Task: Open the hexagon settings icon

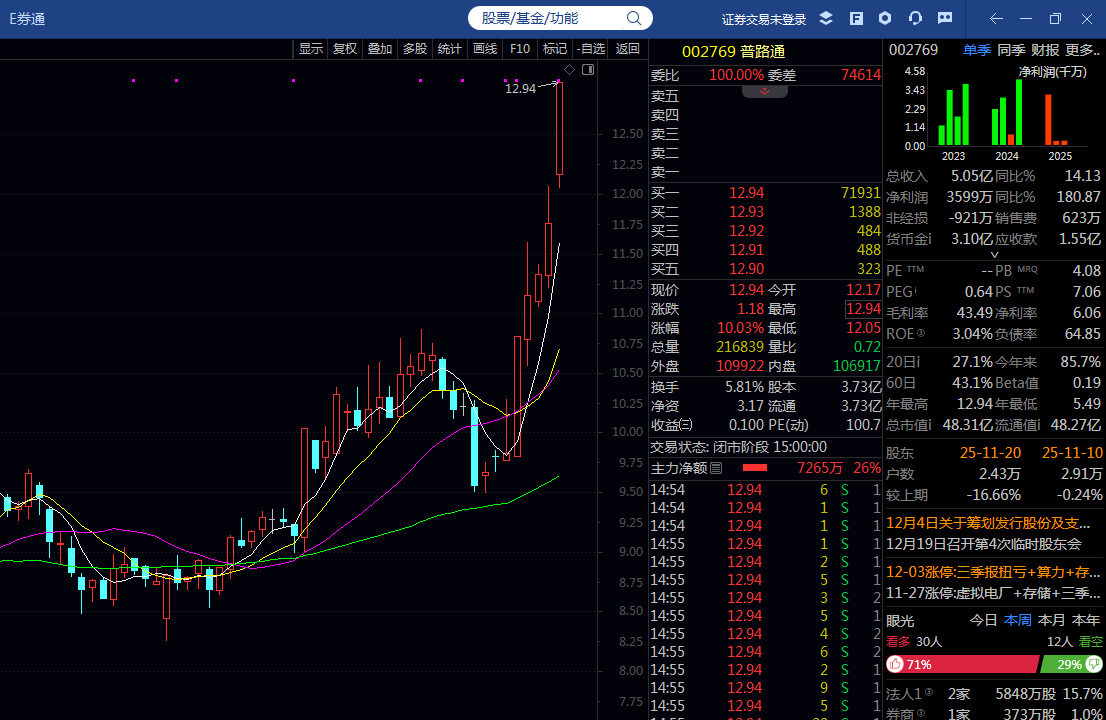Action: [x=885, y=18]
